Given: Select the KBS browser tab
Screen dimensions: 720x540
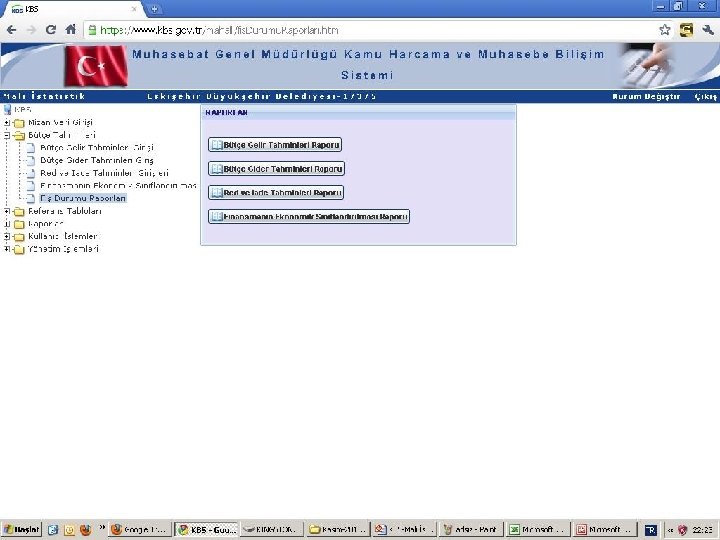Looking at the screenshot, I should [x=73, y=9].
